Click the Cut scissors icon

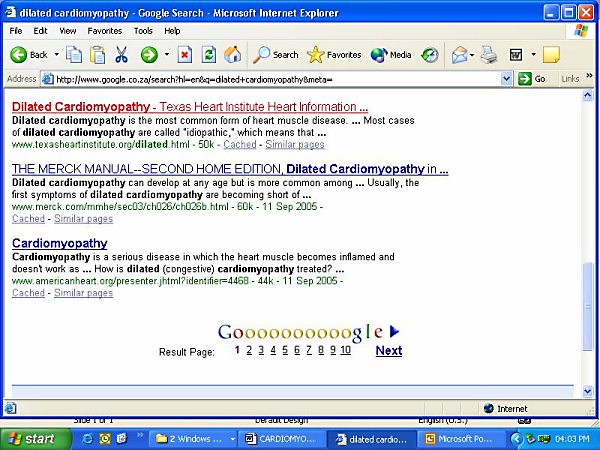tap(121, 55)
